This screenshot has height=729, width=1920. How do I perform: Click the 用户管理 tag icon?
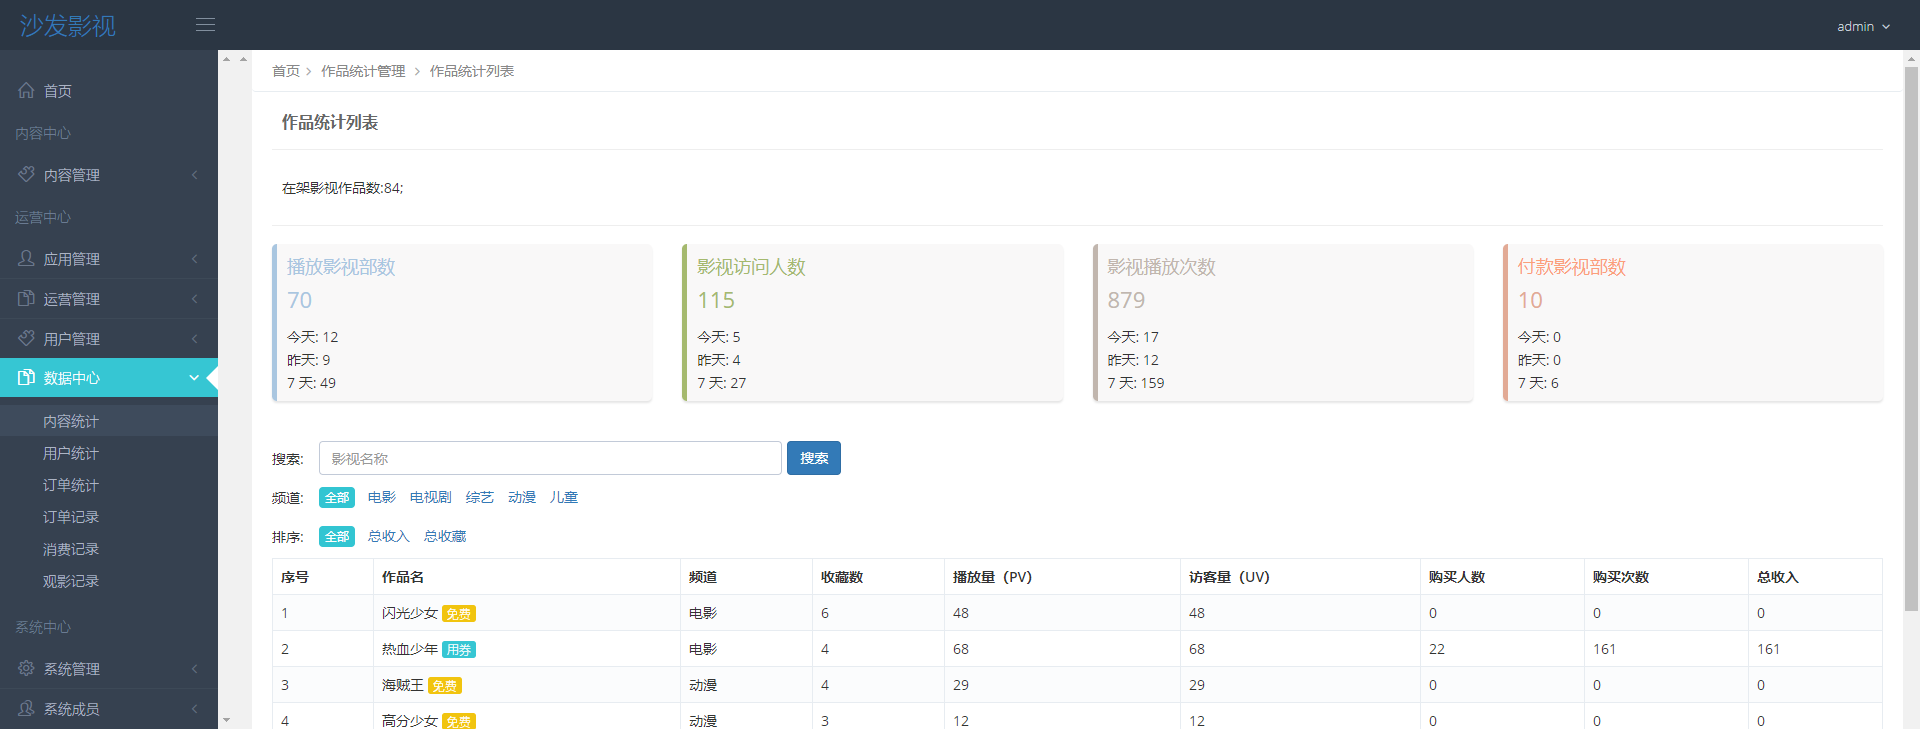pyautogui.click(x=26, y=338)
